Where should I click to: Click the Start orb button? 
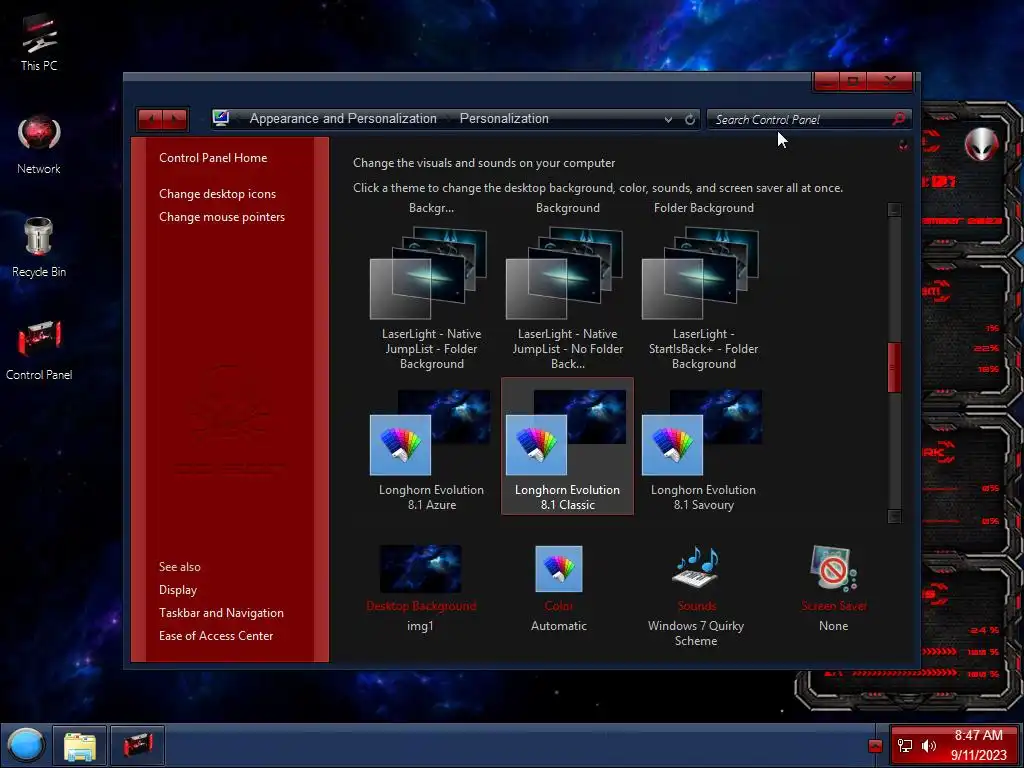pos(25,745)
